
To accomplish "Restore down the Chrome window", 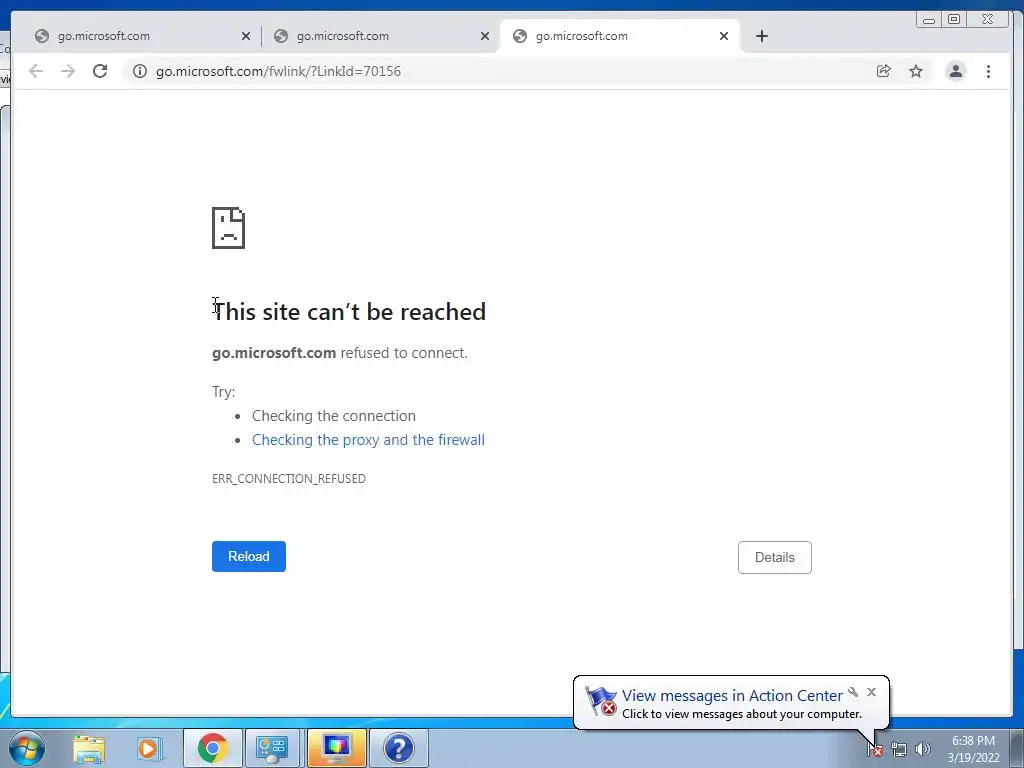I will (x=954, y=20).
